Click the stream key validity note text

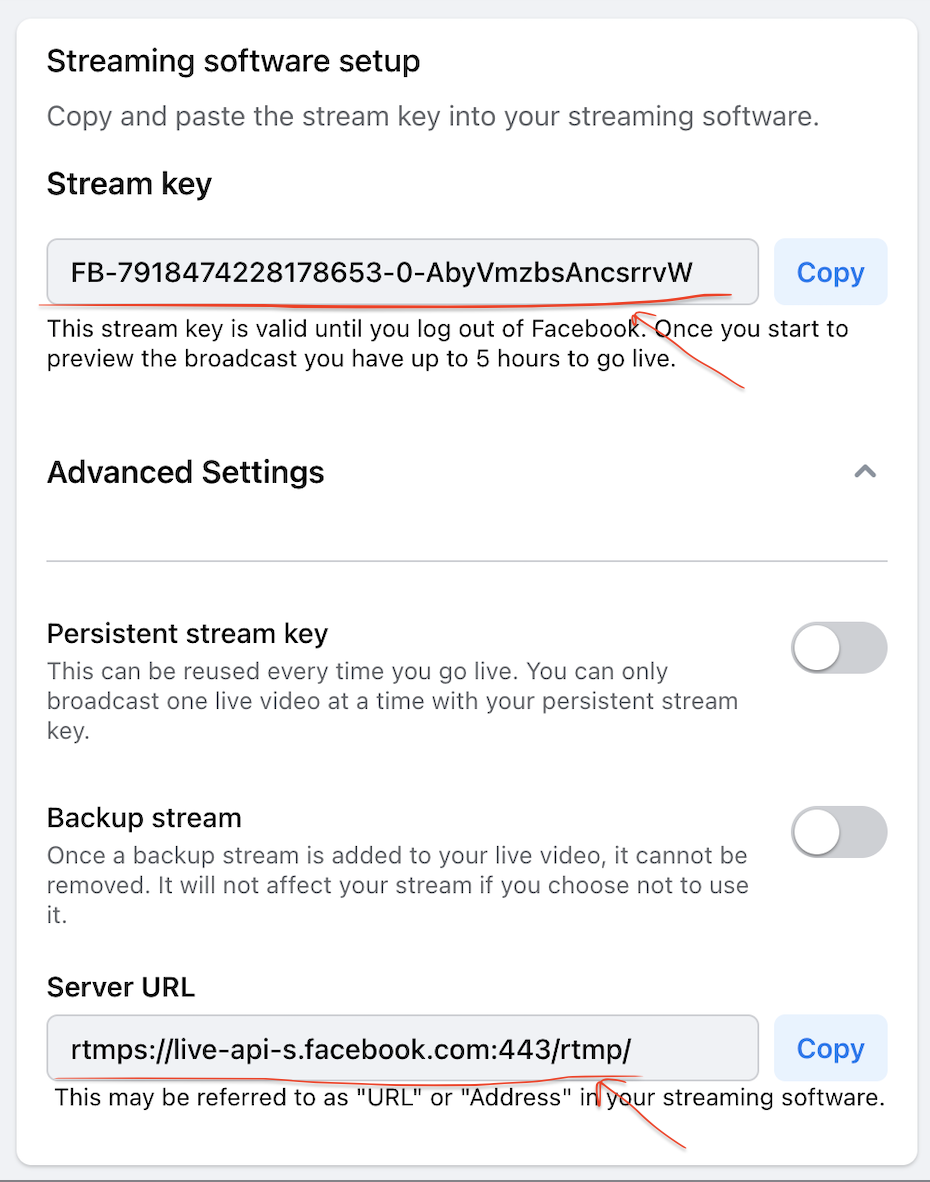[448, 344]
